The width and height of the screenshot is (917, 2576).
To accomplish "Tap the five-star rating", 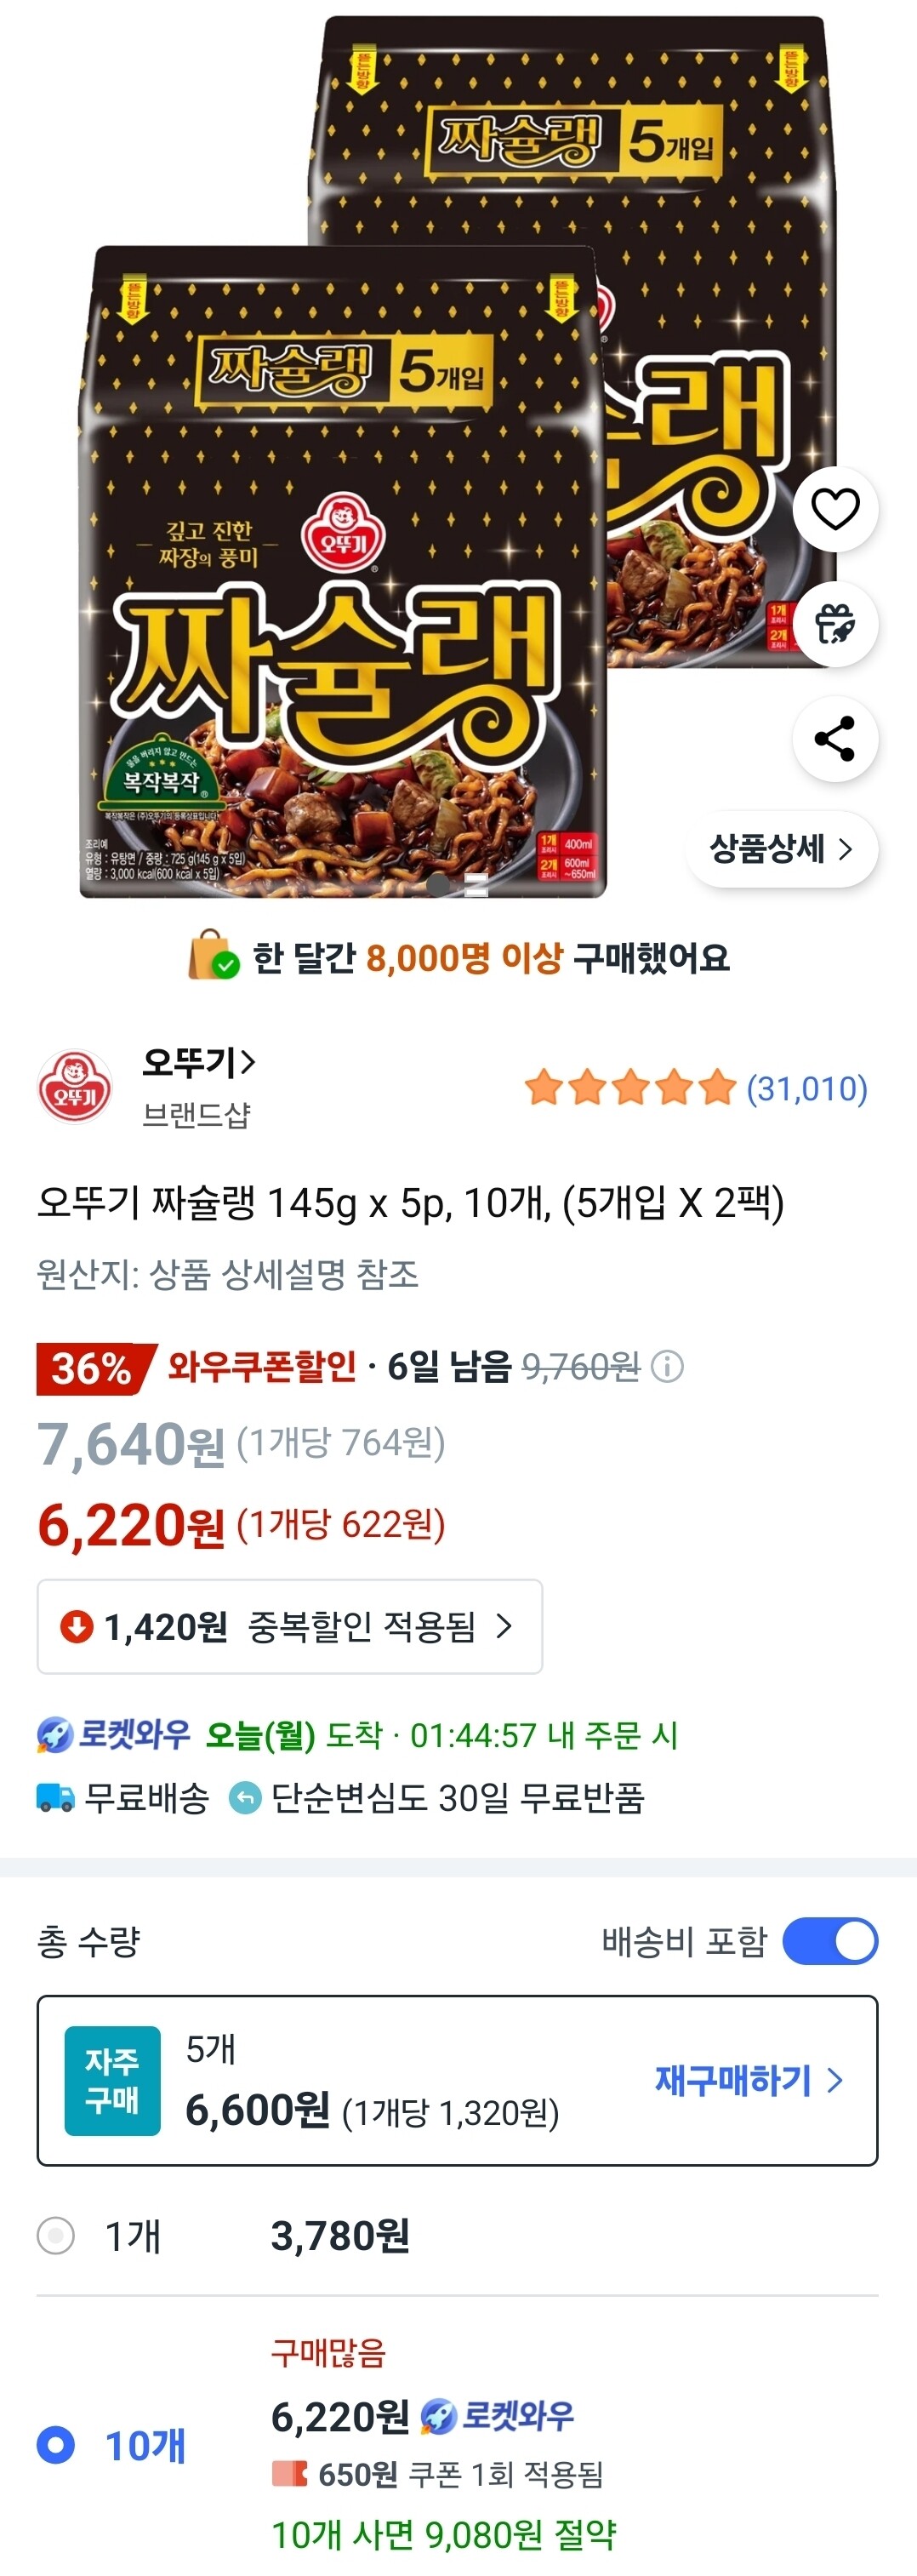I will 630,1088.
